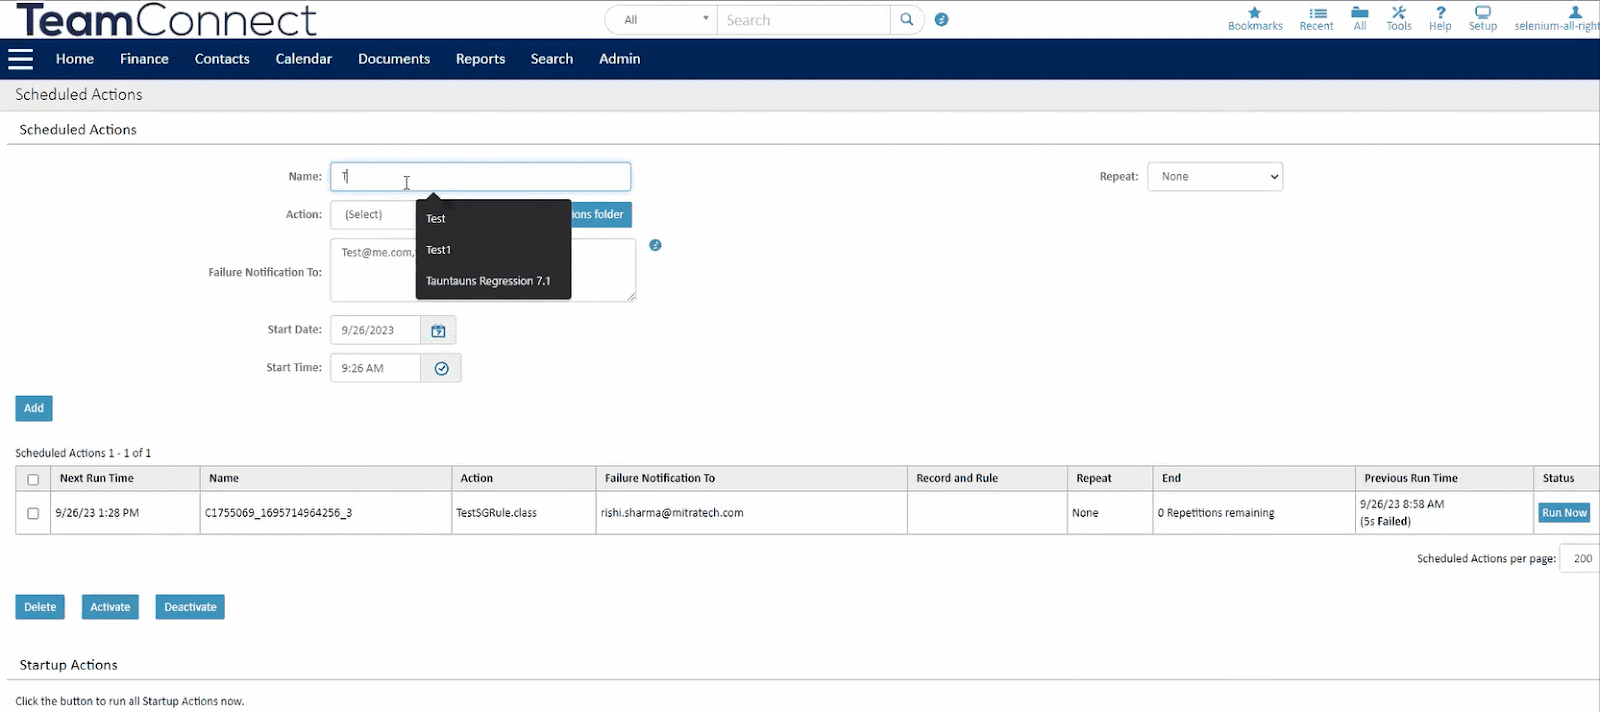The image size is (1600, 712).
Task: Check the select-all checkbox in table header
Action: (x=33, y=479)
